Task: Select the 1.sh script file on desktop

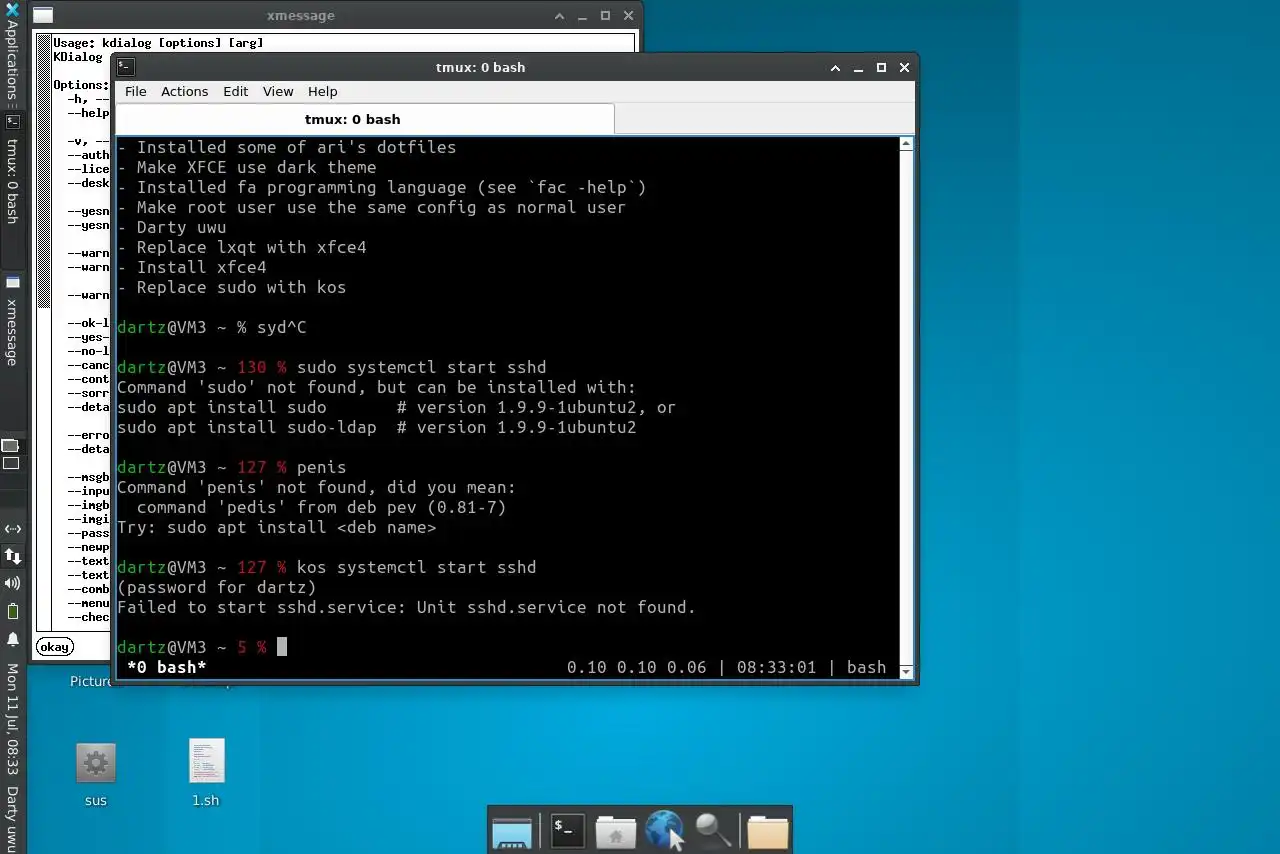Action: click(206, 774)
